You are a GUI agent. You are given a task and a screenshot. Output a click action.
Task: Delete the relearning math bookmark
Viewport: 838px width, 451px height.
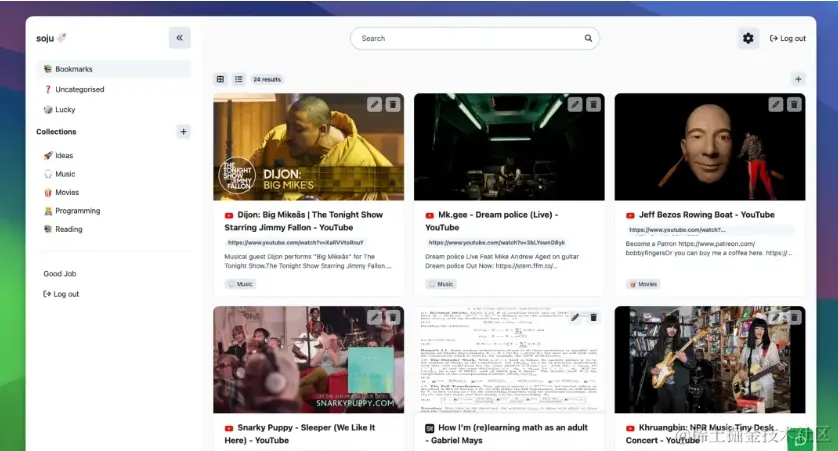click(593, 317)
